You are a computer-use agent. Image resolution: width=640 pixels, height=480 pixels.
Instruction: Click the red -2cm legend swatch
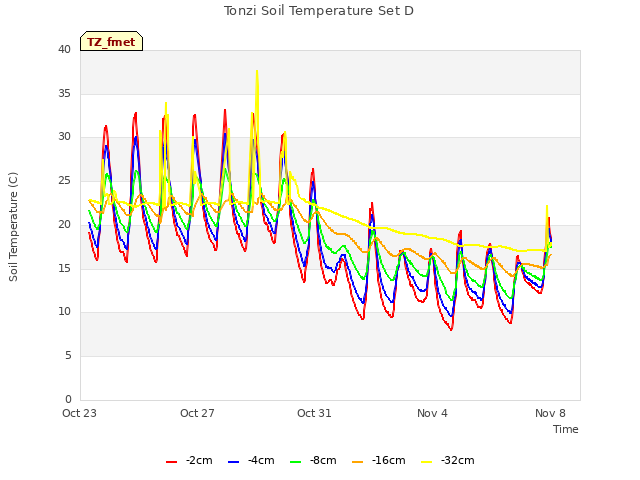[x=171, y=462]
